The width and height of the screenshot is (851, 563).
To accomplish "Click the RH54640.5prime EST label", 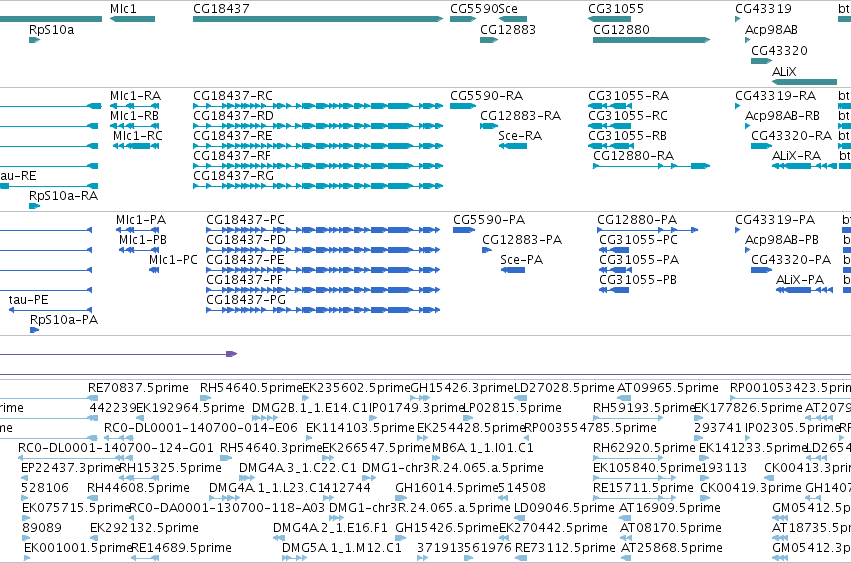I will coord(251,388).
